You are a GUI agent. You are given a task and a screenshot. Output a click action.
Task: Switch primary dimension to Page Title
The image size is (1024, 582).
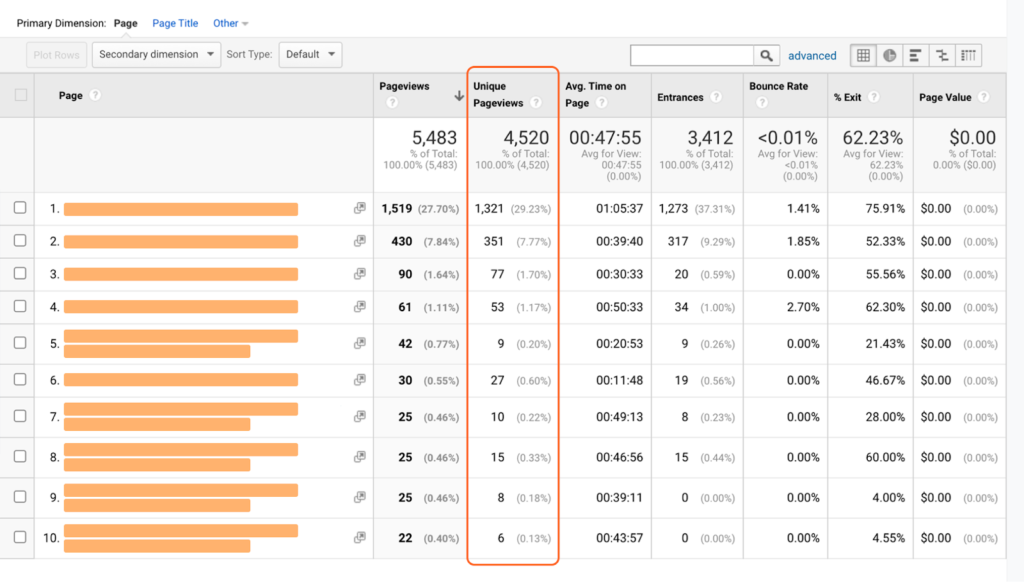pyautogui.click(x=175, y=23)
